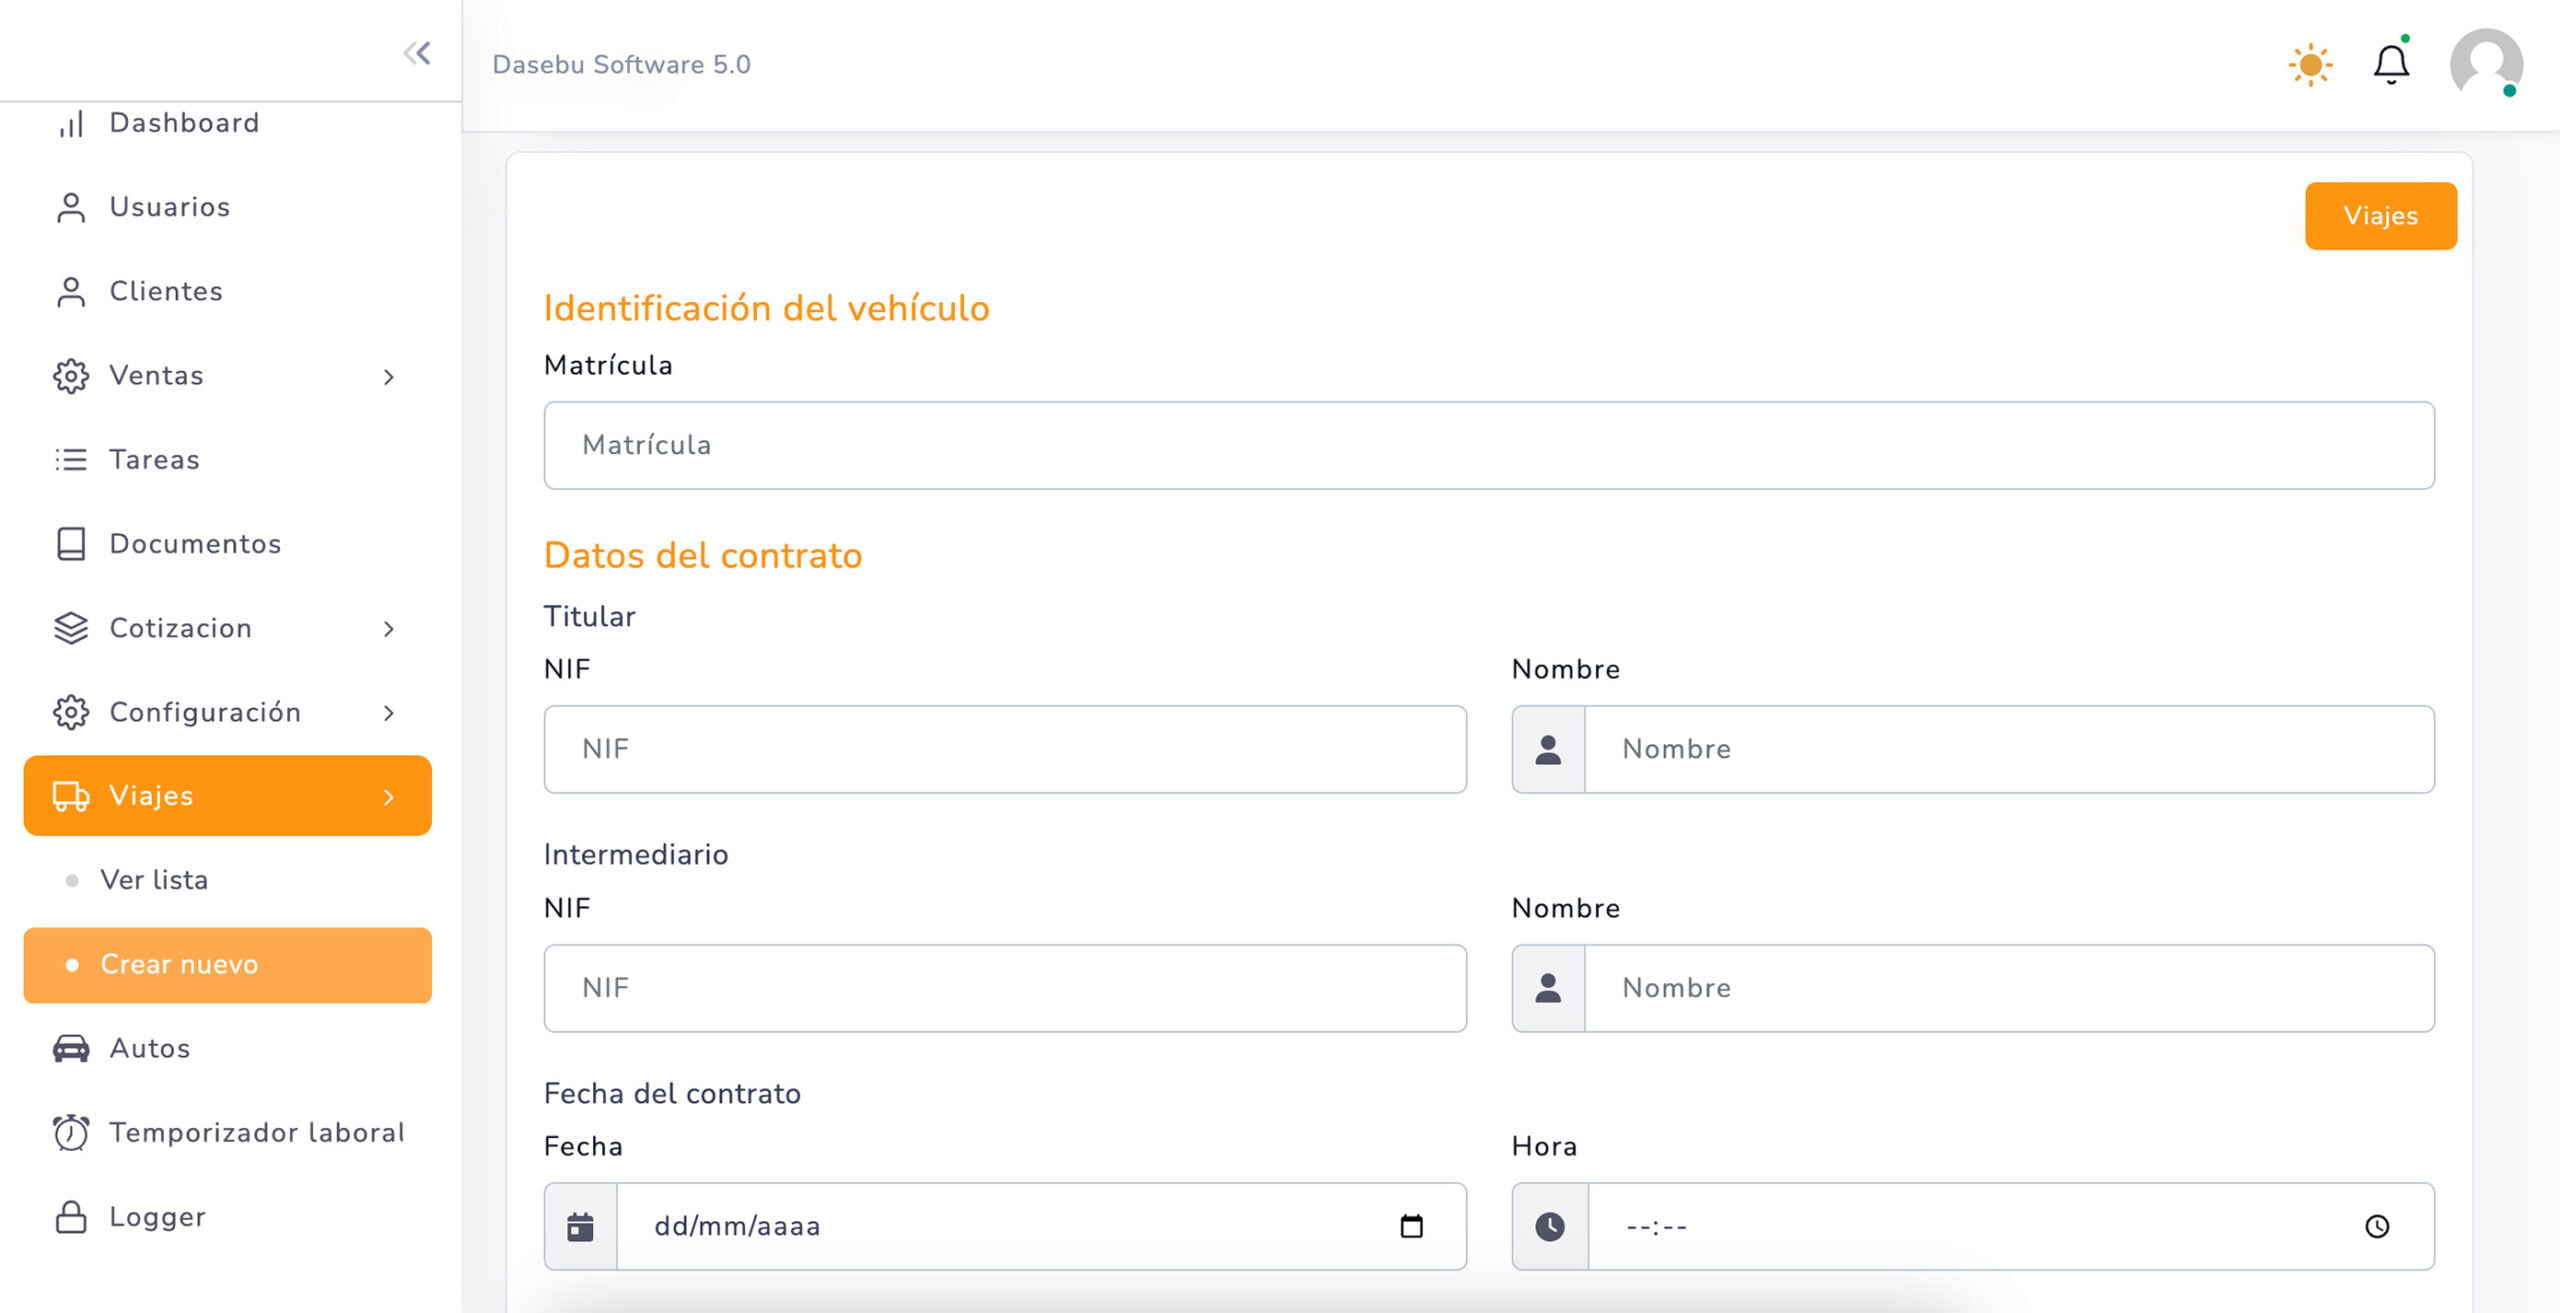Go to Usuarios section
Image resolution: width=2560 pixels, height=1313 pixels.
[x=228, y=207]
